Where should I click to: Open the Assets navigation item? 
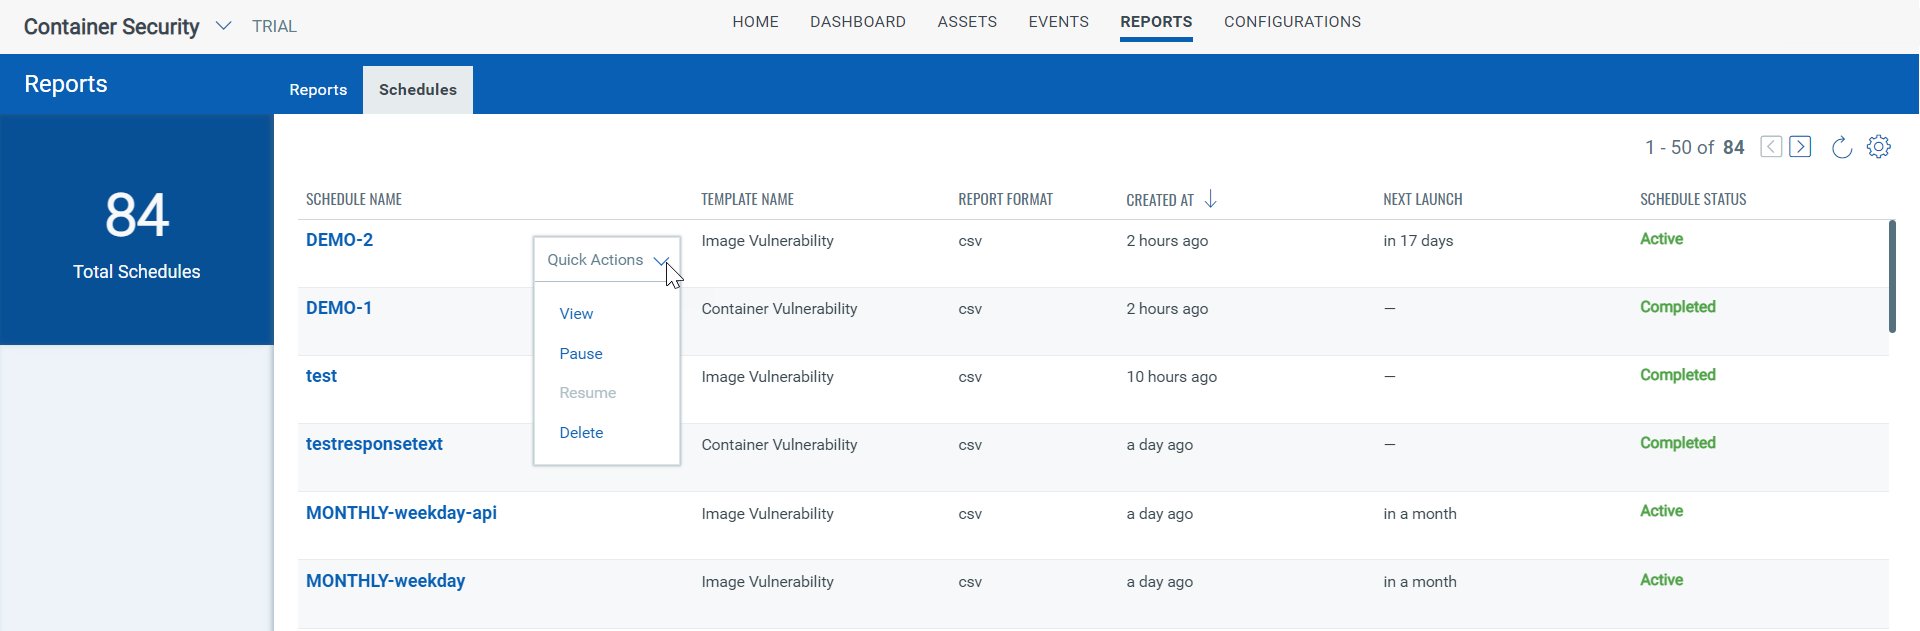pyautogui.click(x=966, y=22)
